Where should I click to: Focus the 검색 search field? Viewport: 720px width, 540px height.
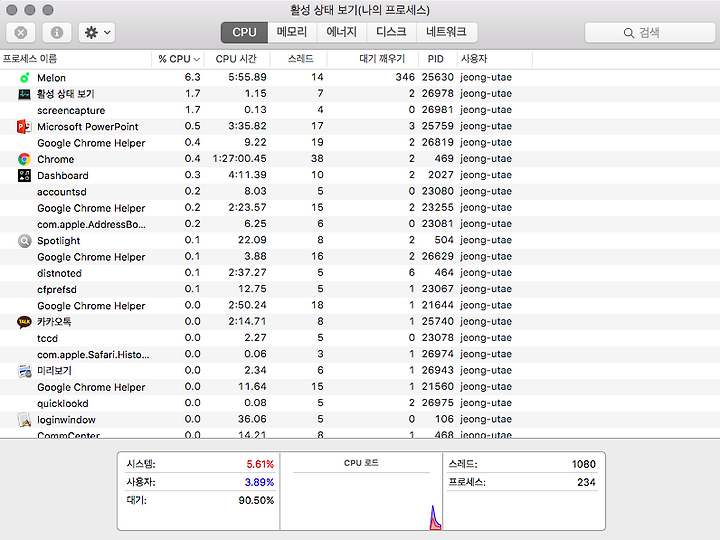click(650, 33)
